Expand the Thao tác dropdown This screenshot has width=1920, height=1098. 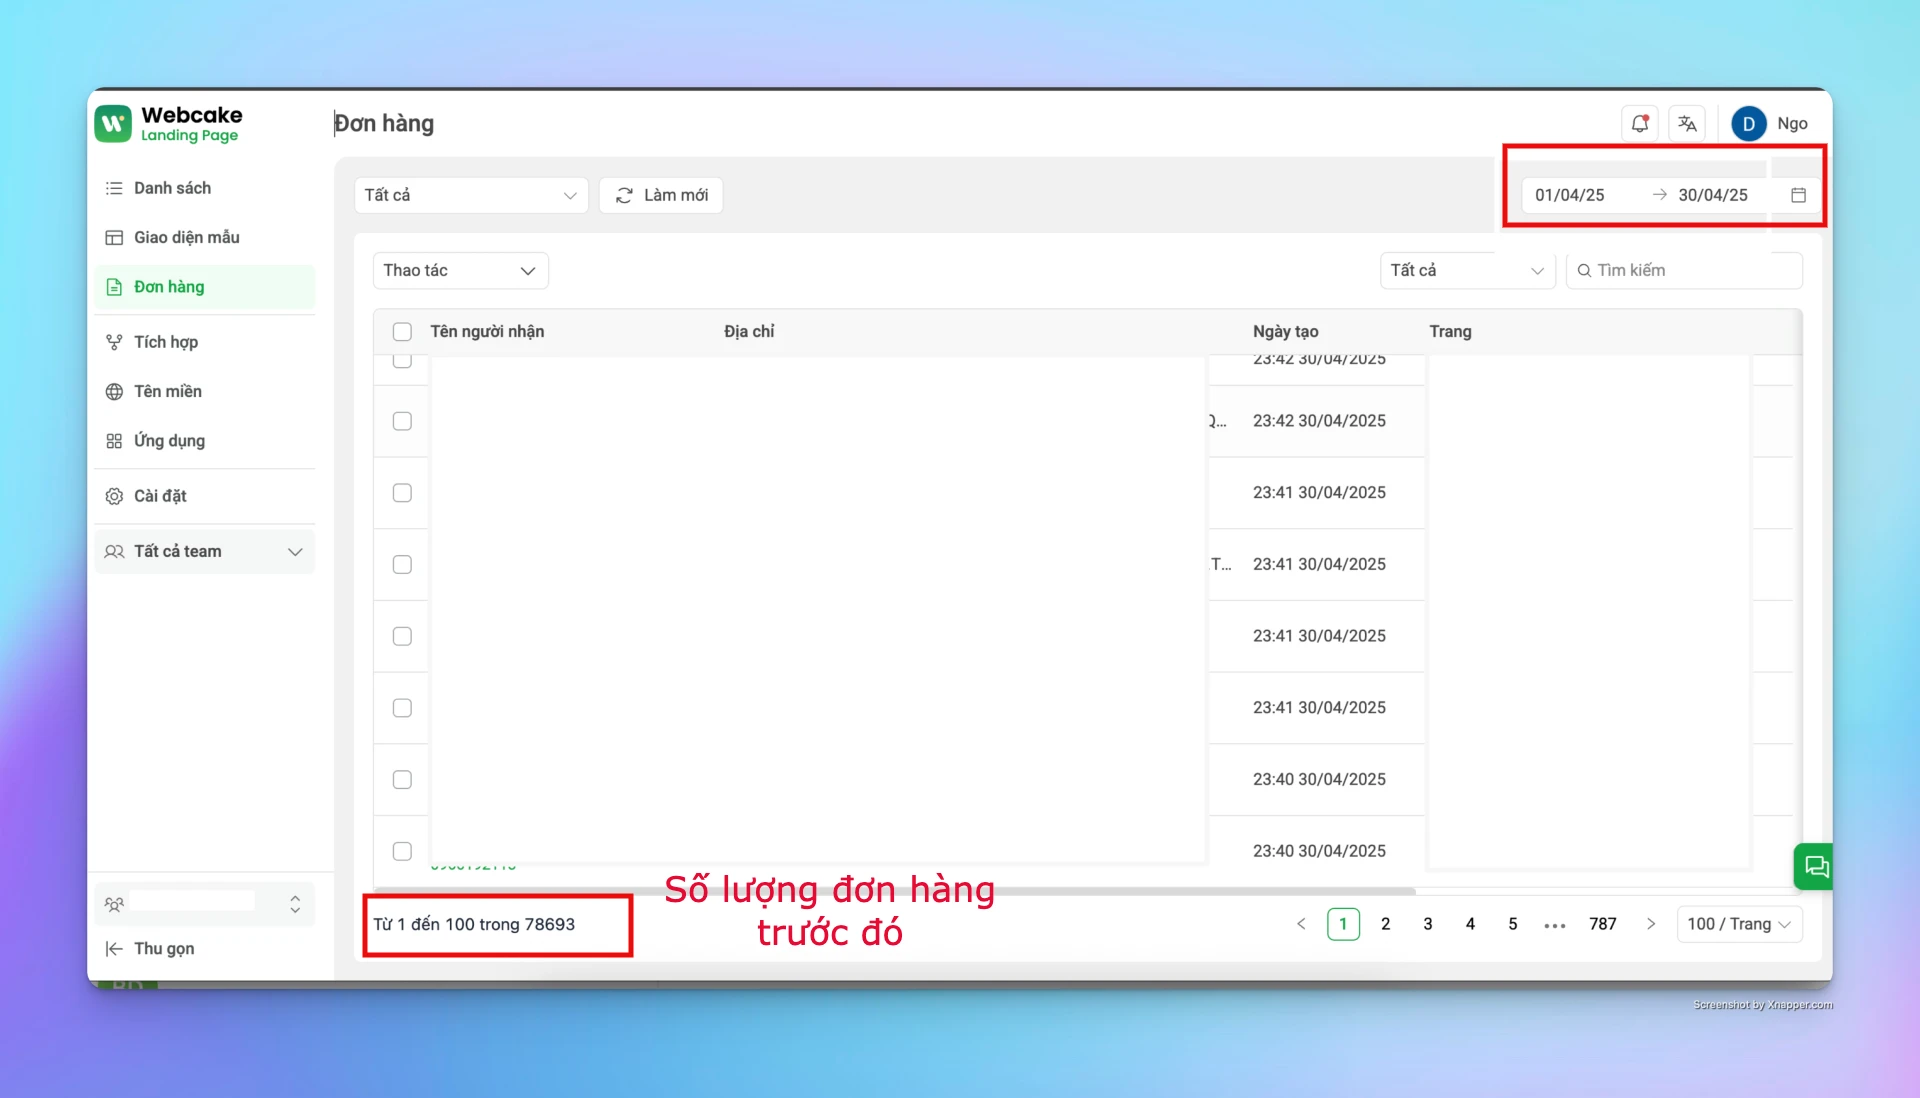(460, 270)
